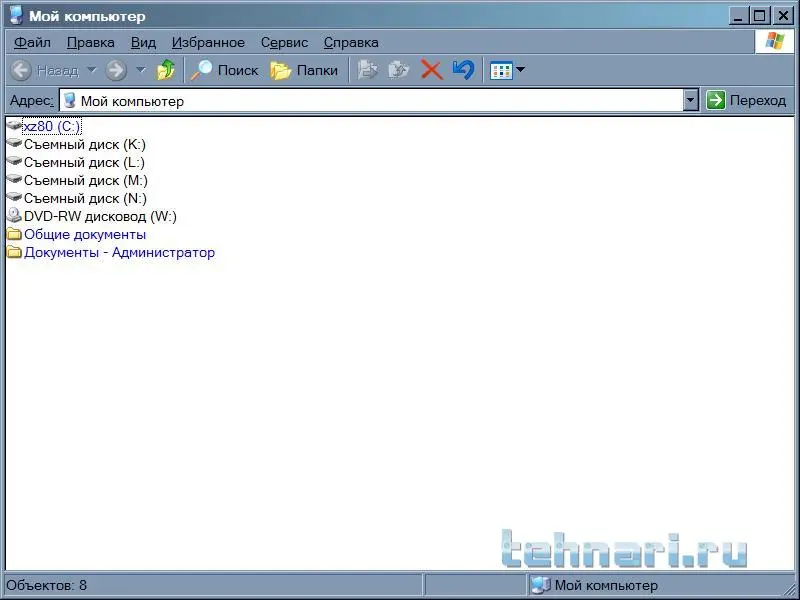Screen dimensions: 800x600
Task: Click the Съемный диск (L:) drive icon
Action: click(14, 161)
